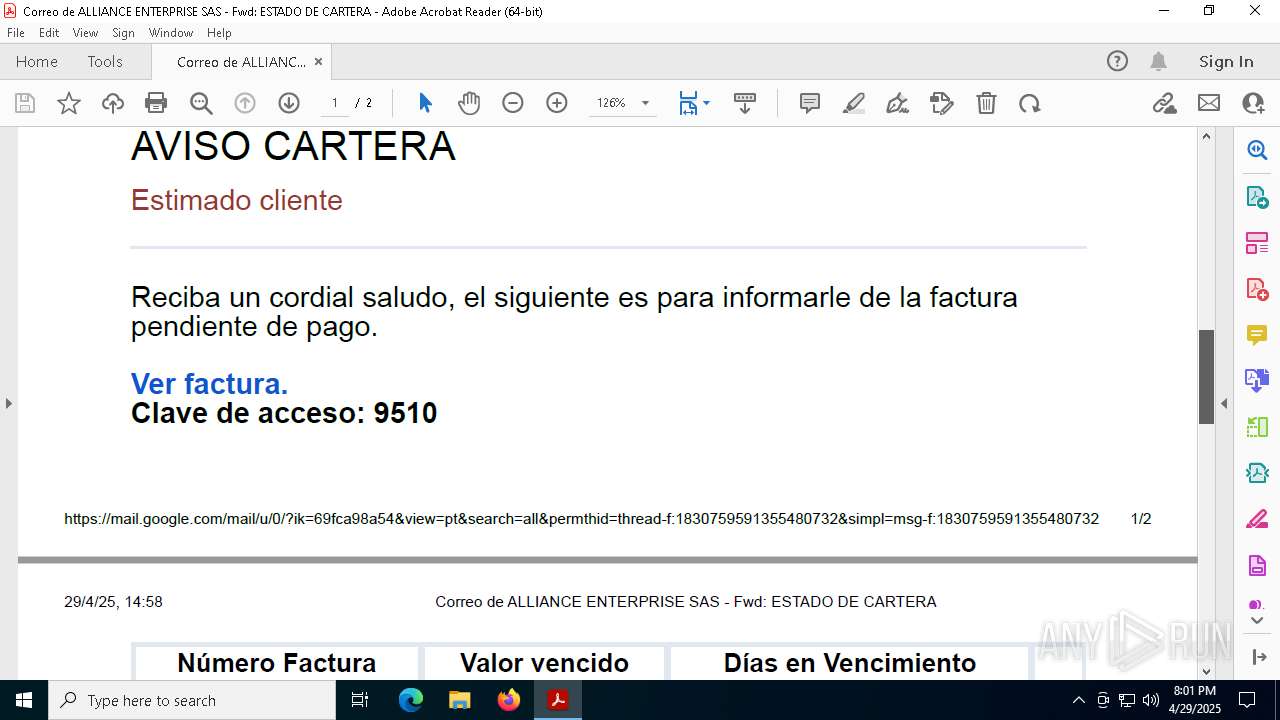Image resolution: width=1280 pixels, height=720 pixels.
Task: Click the page number input field
Action: [335, 103]
